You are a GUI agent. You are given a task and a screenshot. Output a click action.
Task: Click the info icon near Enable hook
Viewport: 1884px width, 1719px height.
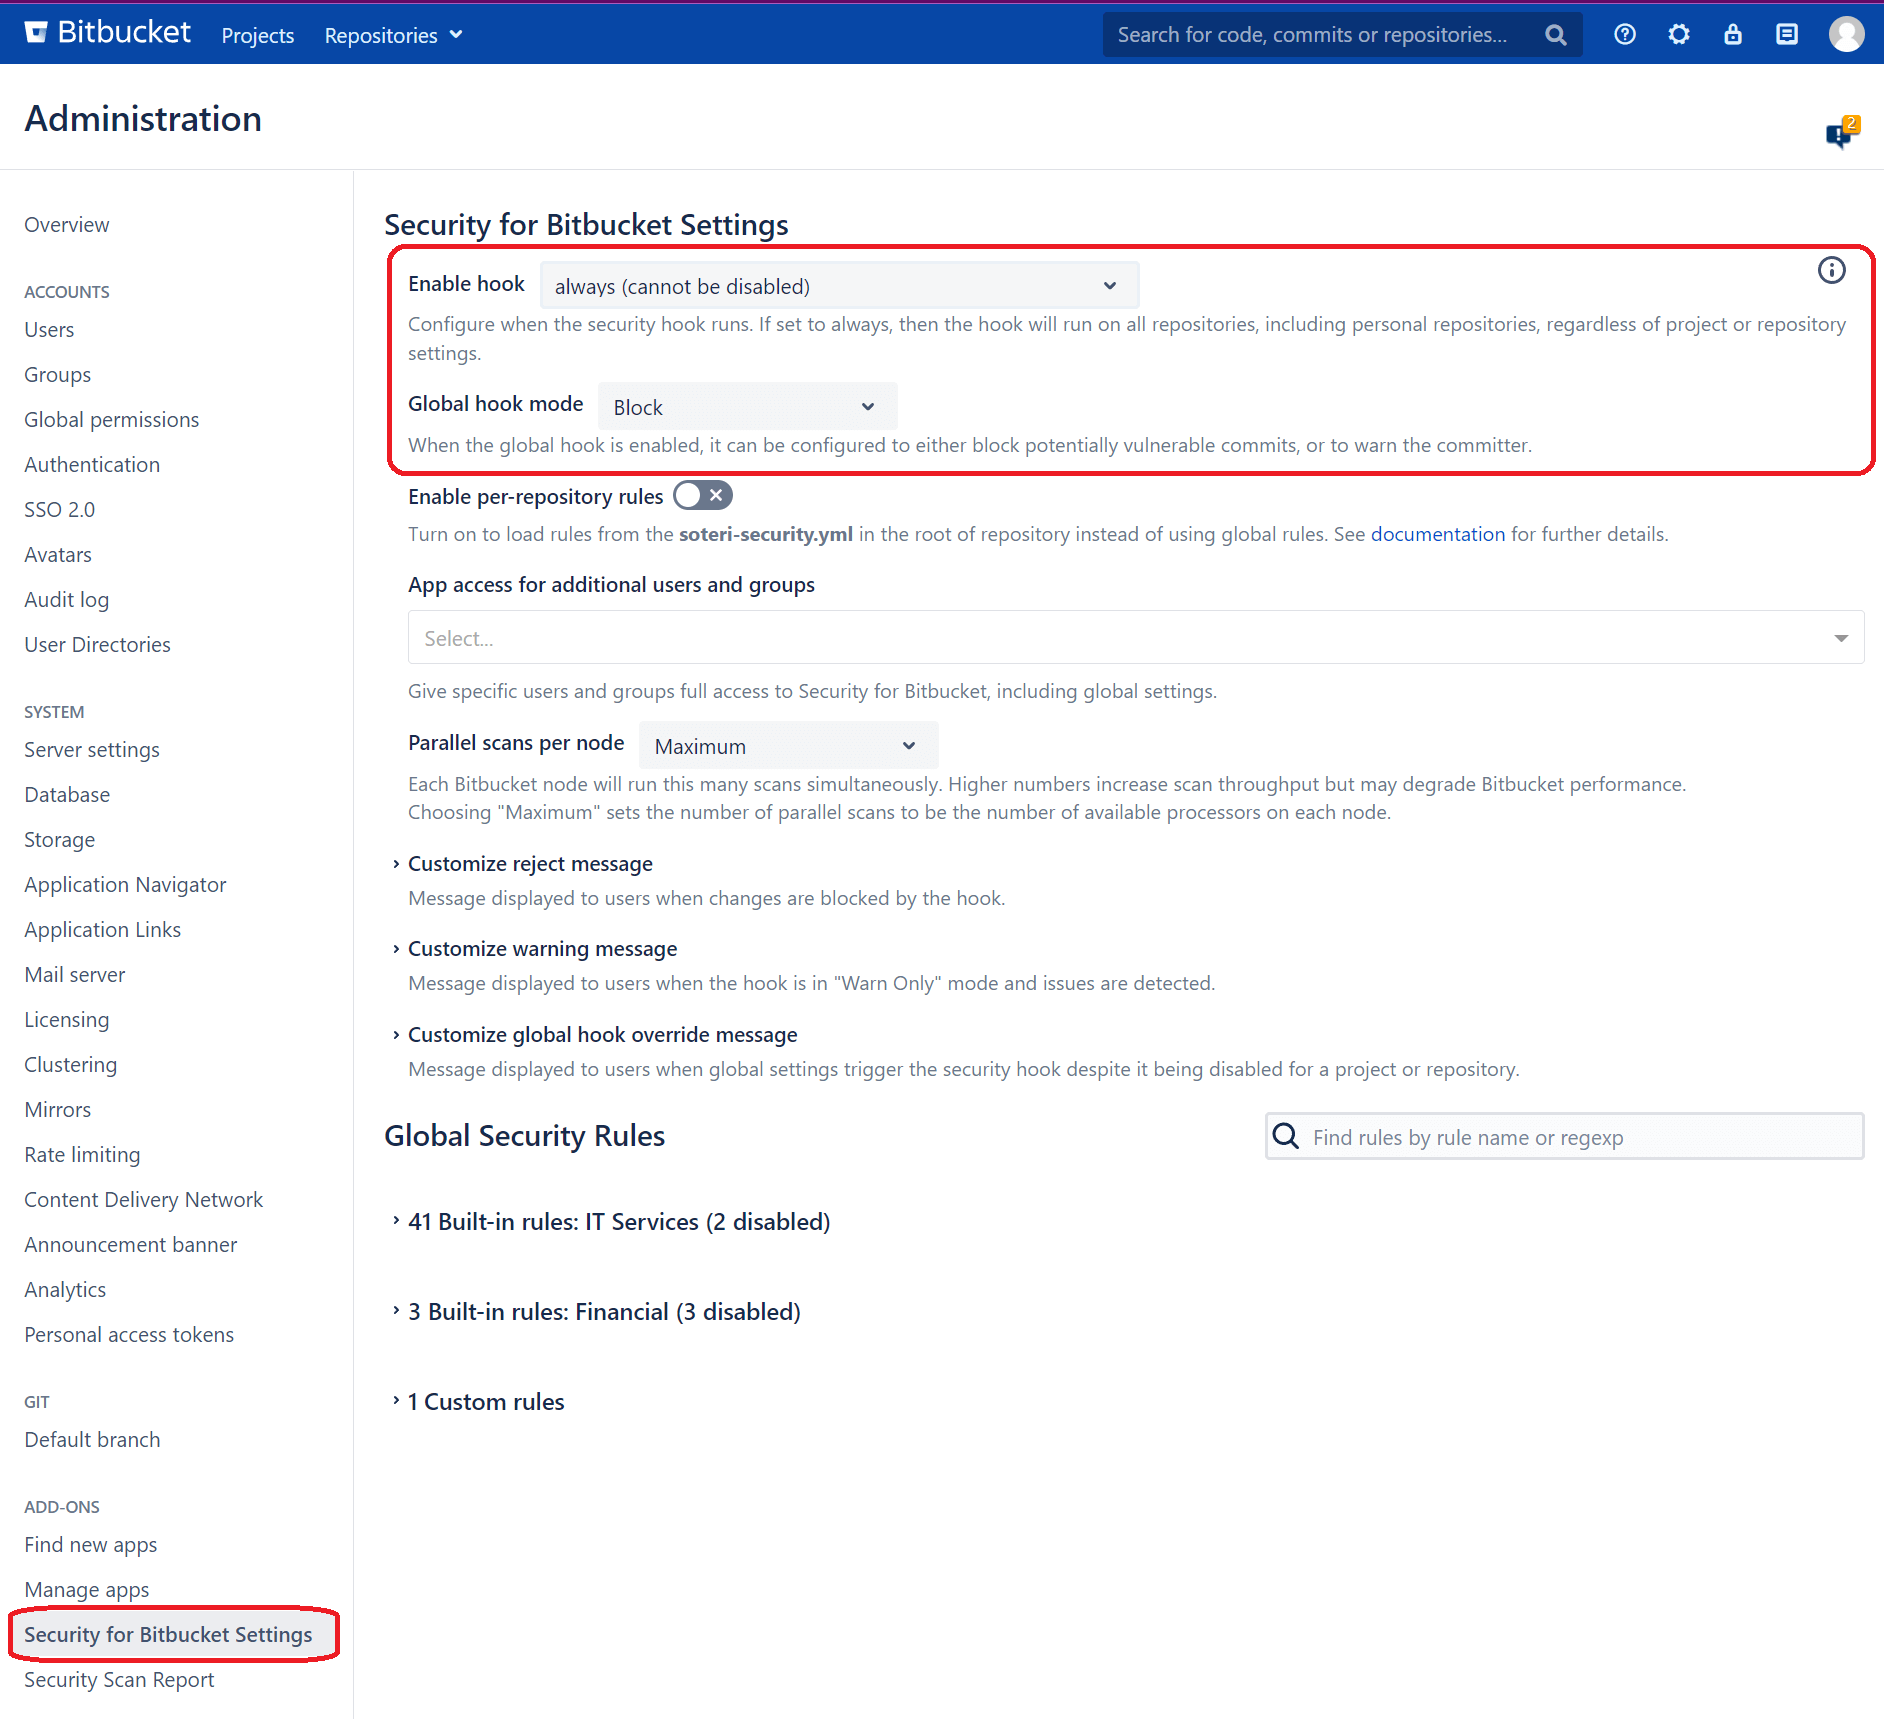(x=1831, y=270)
